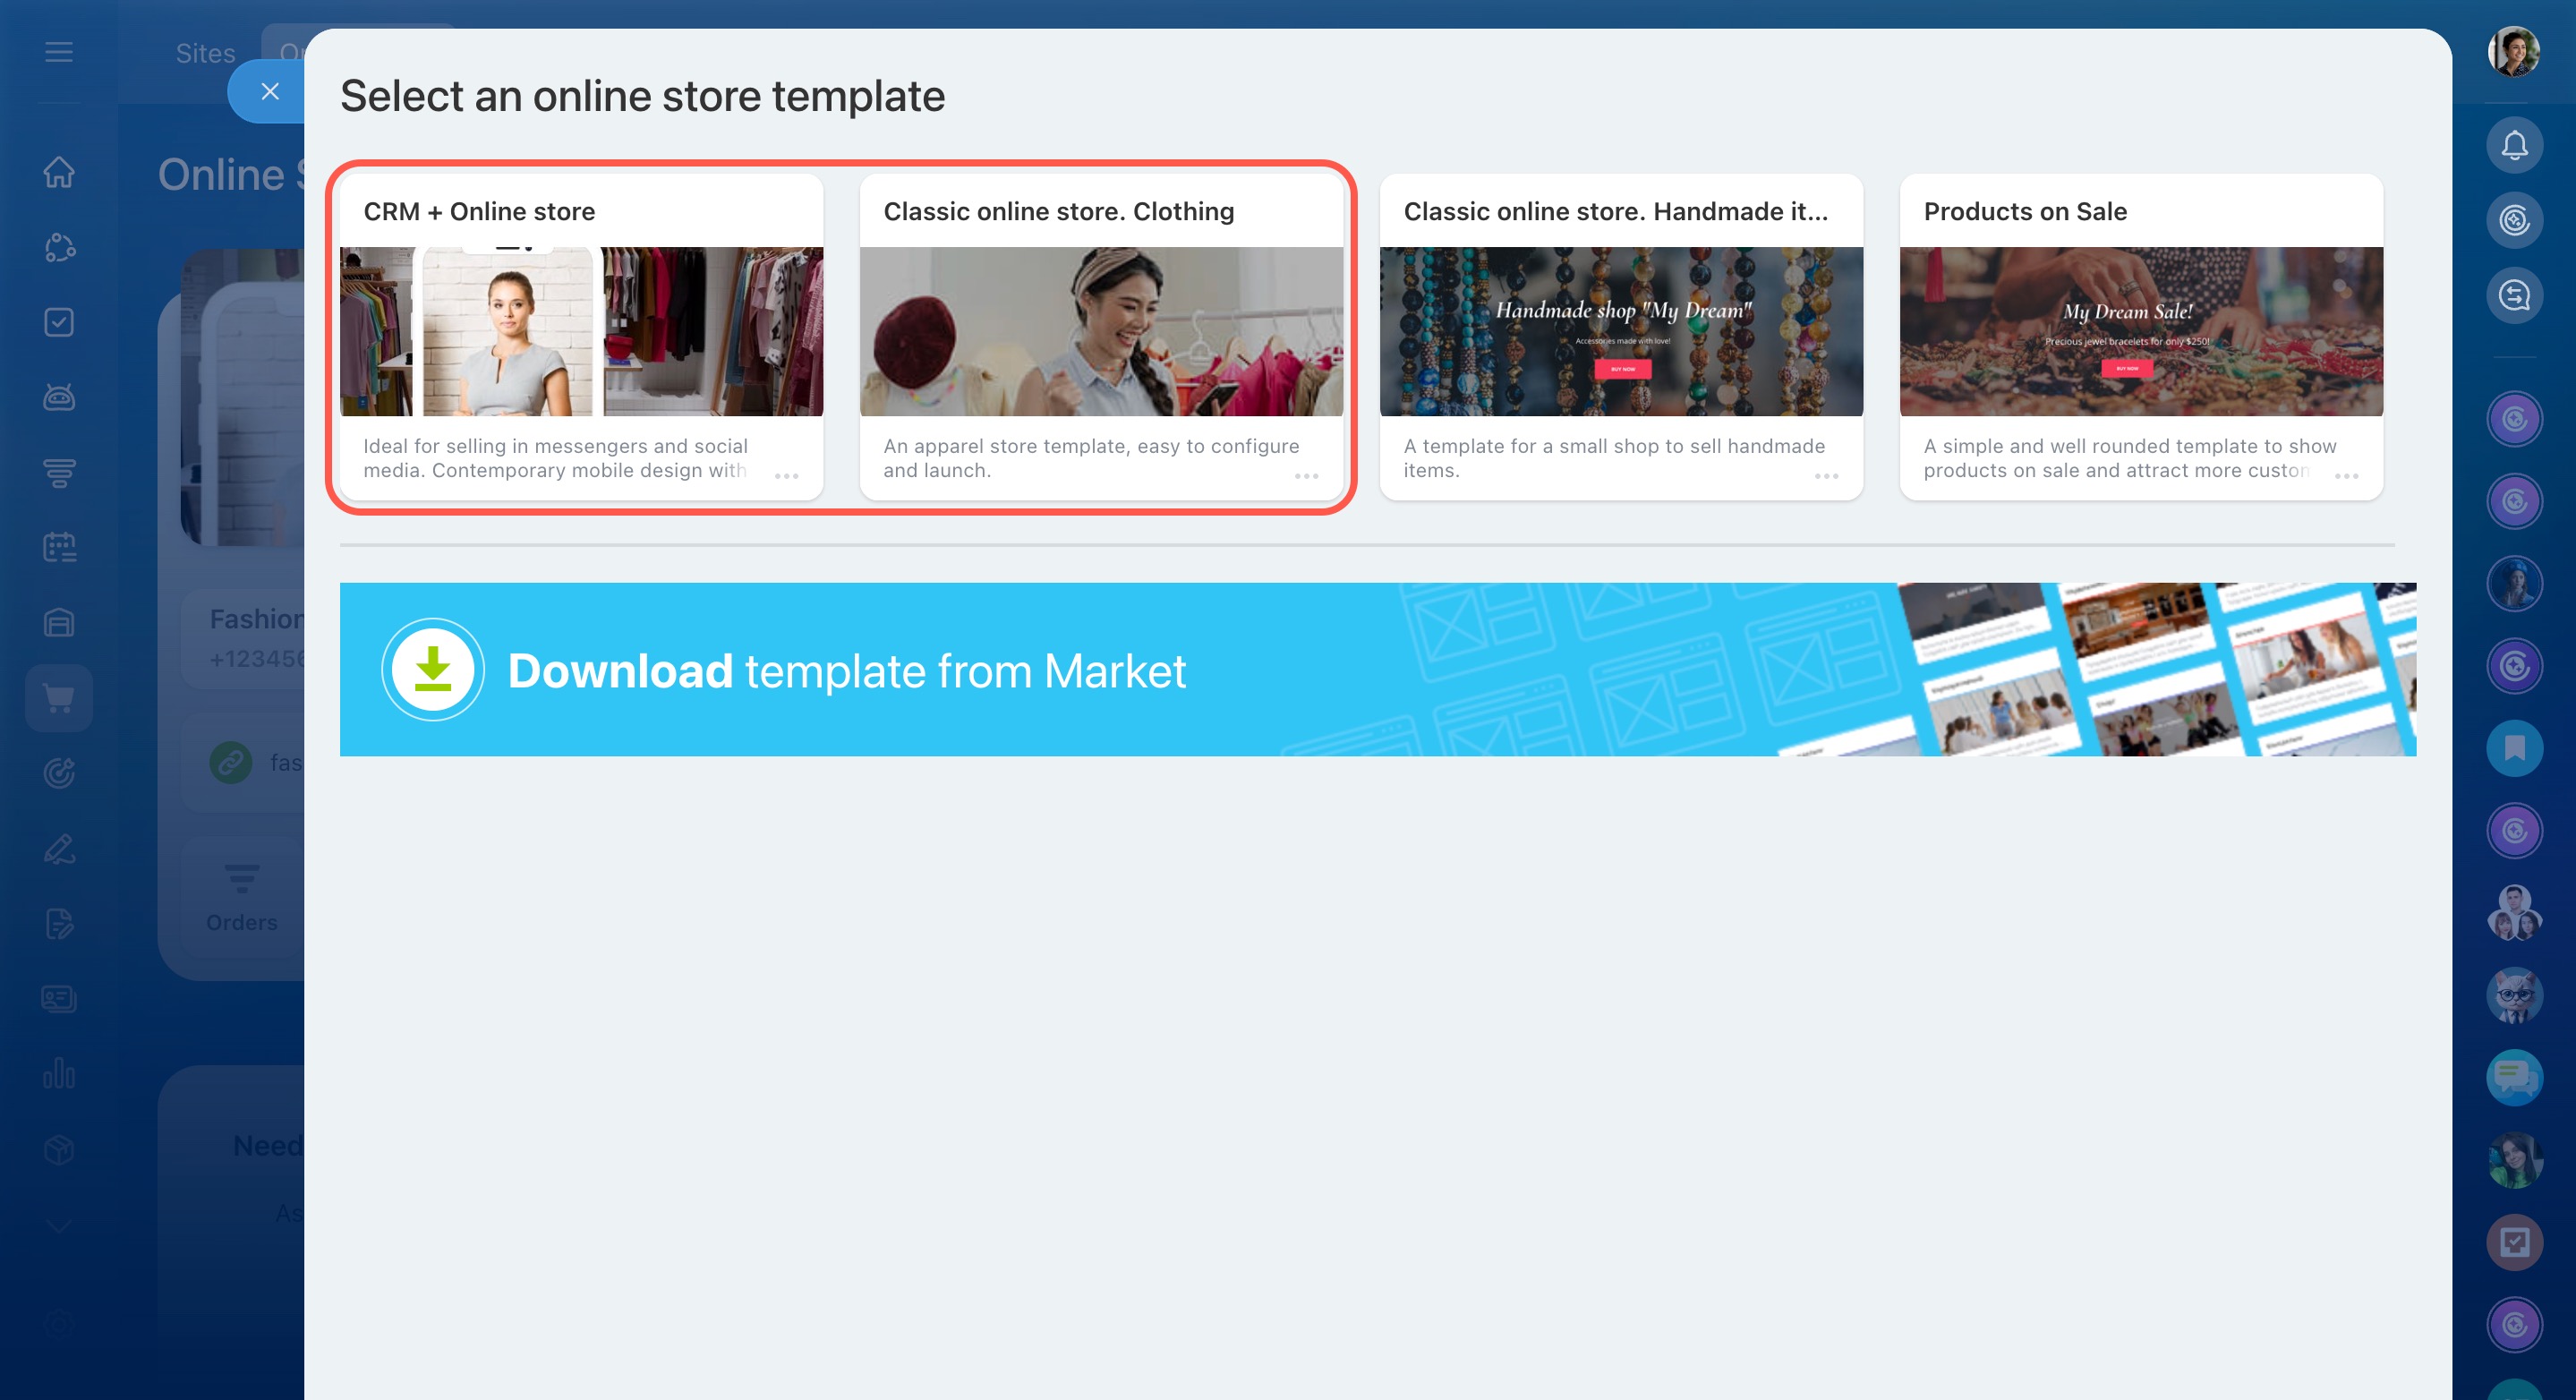Expand options on CRM + Online store card
The width and height of the screenshot is (2576, 1400).
(787, 476)
